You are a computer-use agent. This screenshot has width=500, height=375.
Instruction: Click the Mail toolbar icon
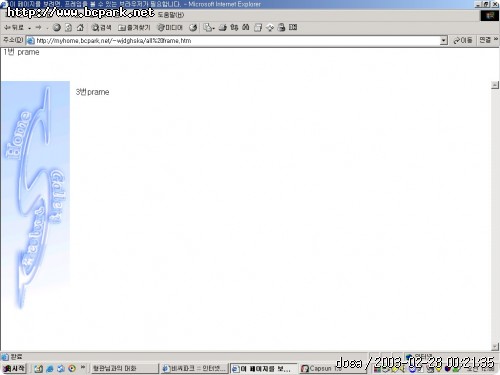coord(209,28)
